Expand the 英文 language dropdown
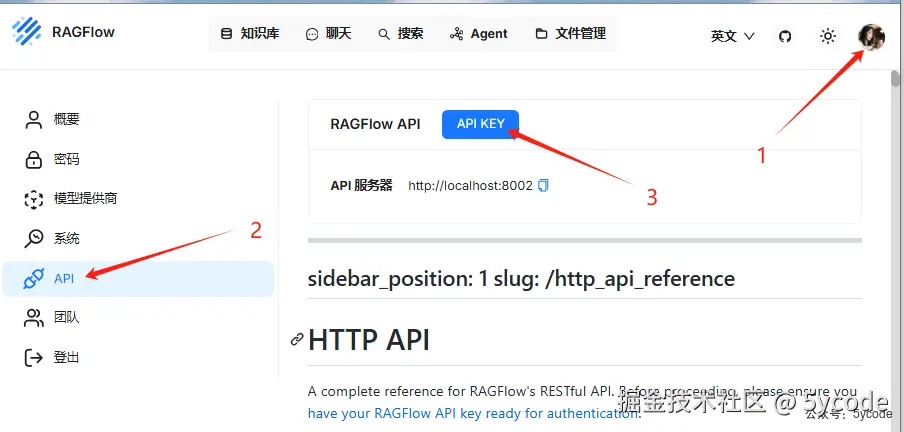Screen dimensions: 904x432 pos(732,36)
